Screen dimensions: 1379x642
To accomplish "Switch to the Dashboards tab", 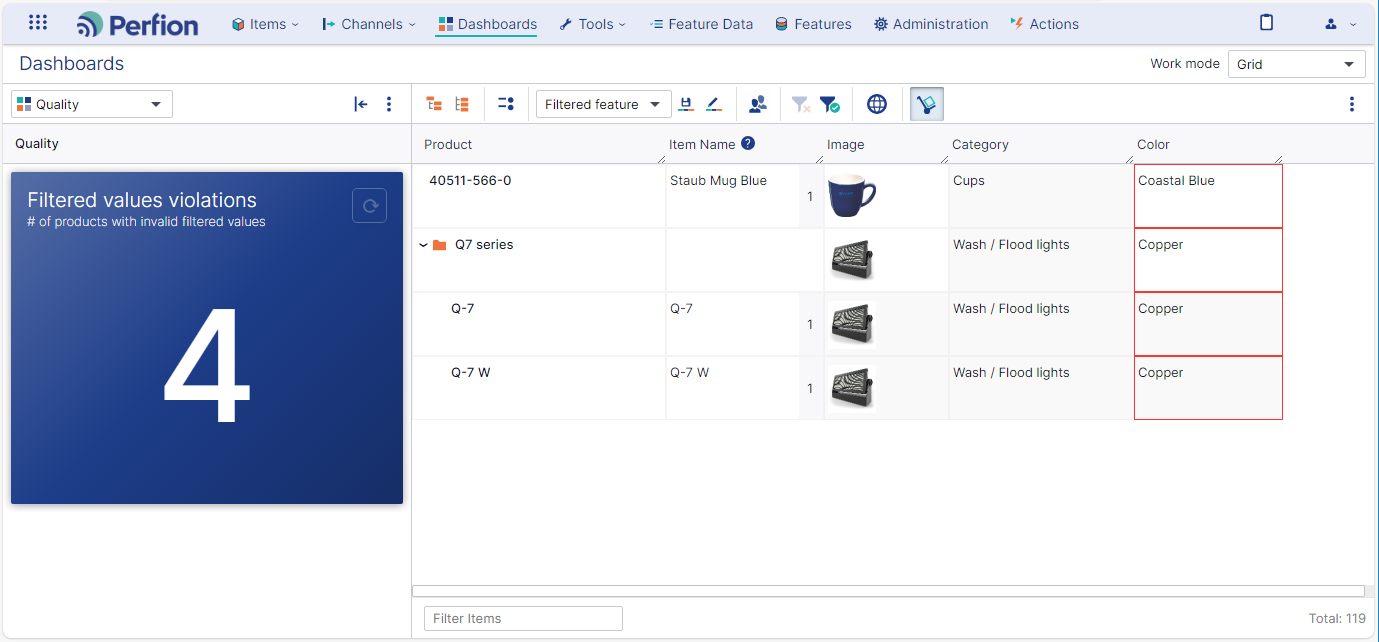I will 487,24.
